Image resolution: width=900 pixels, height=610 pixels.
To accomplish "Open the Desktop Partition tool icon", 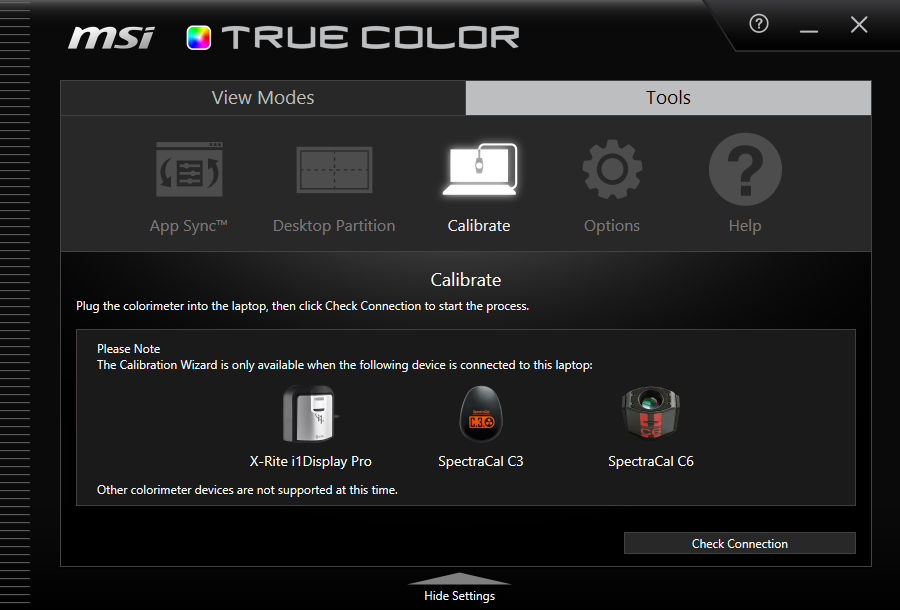I will pos(334,170).
